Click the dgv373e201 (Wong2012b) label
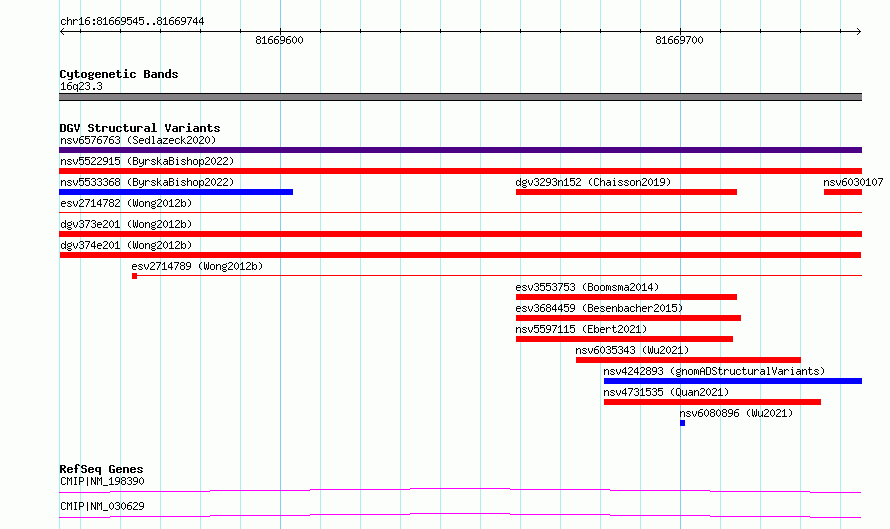This screenshot has width=890, height=529. (x=126, y=224)
